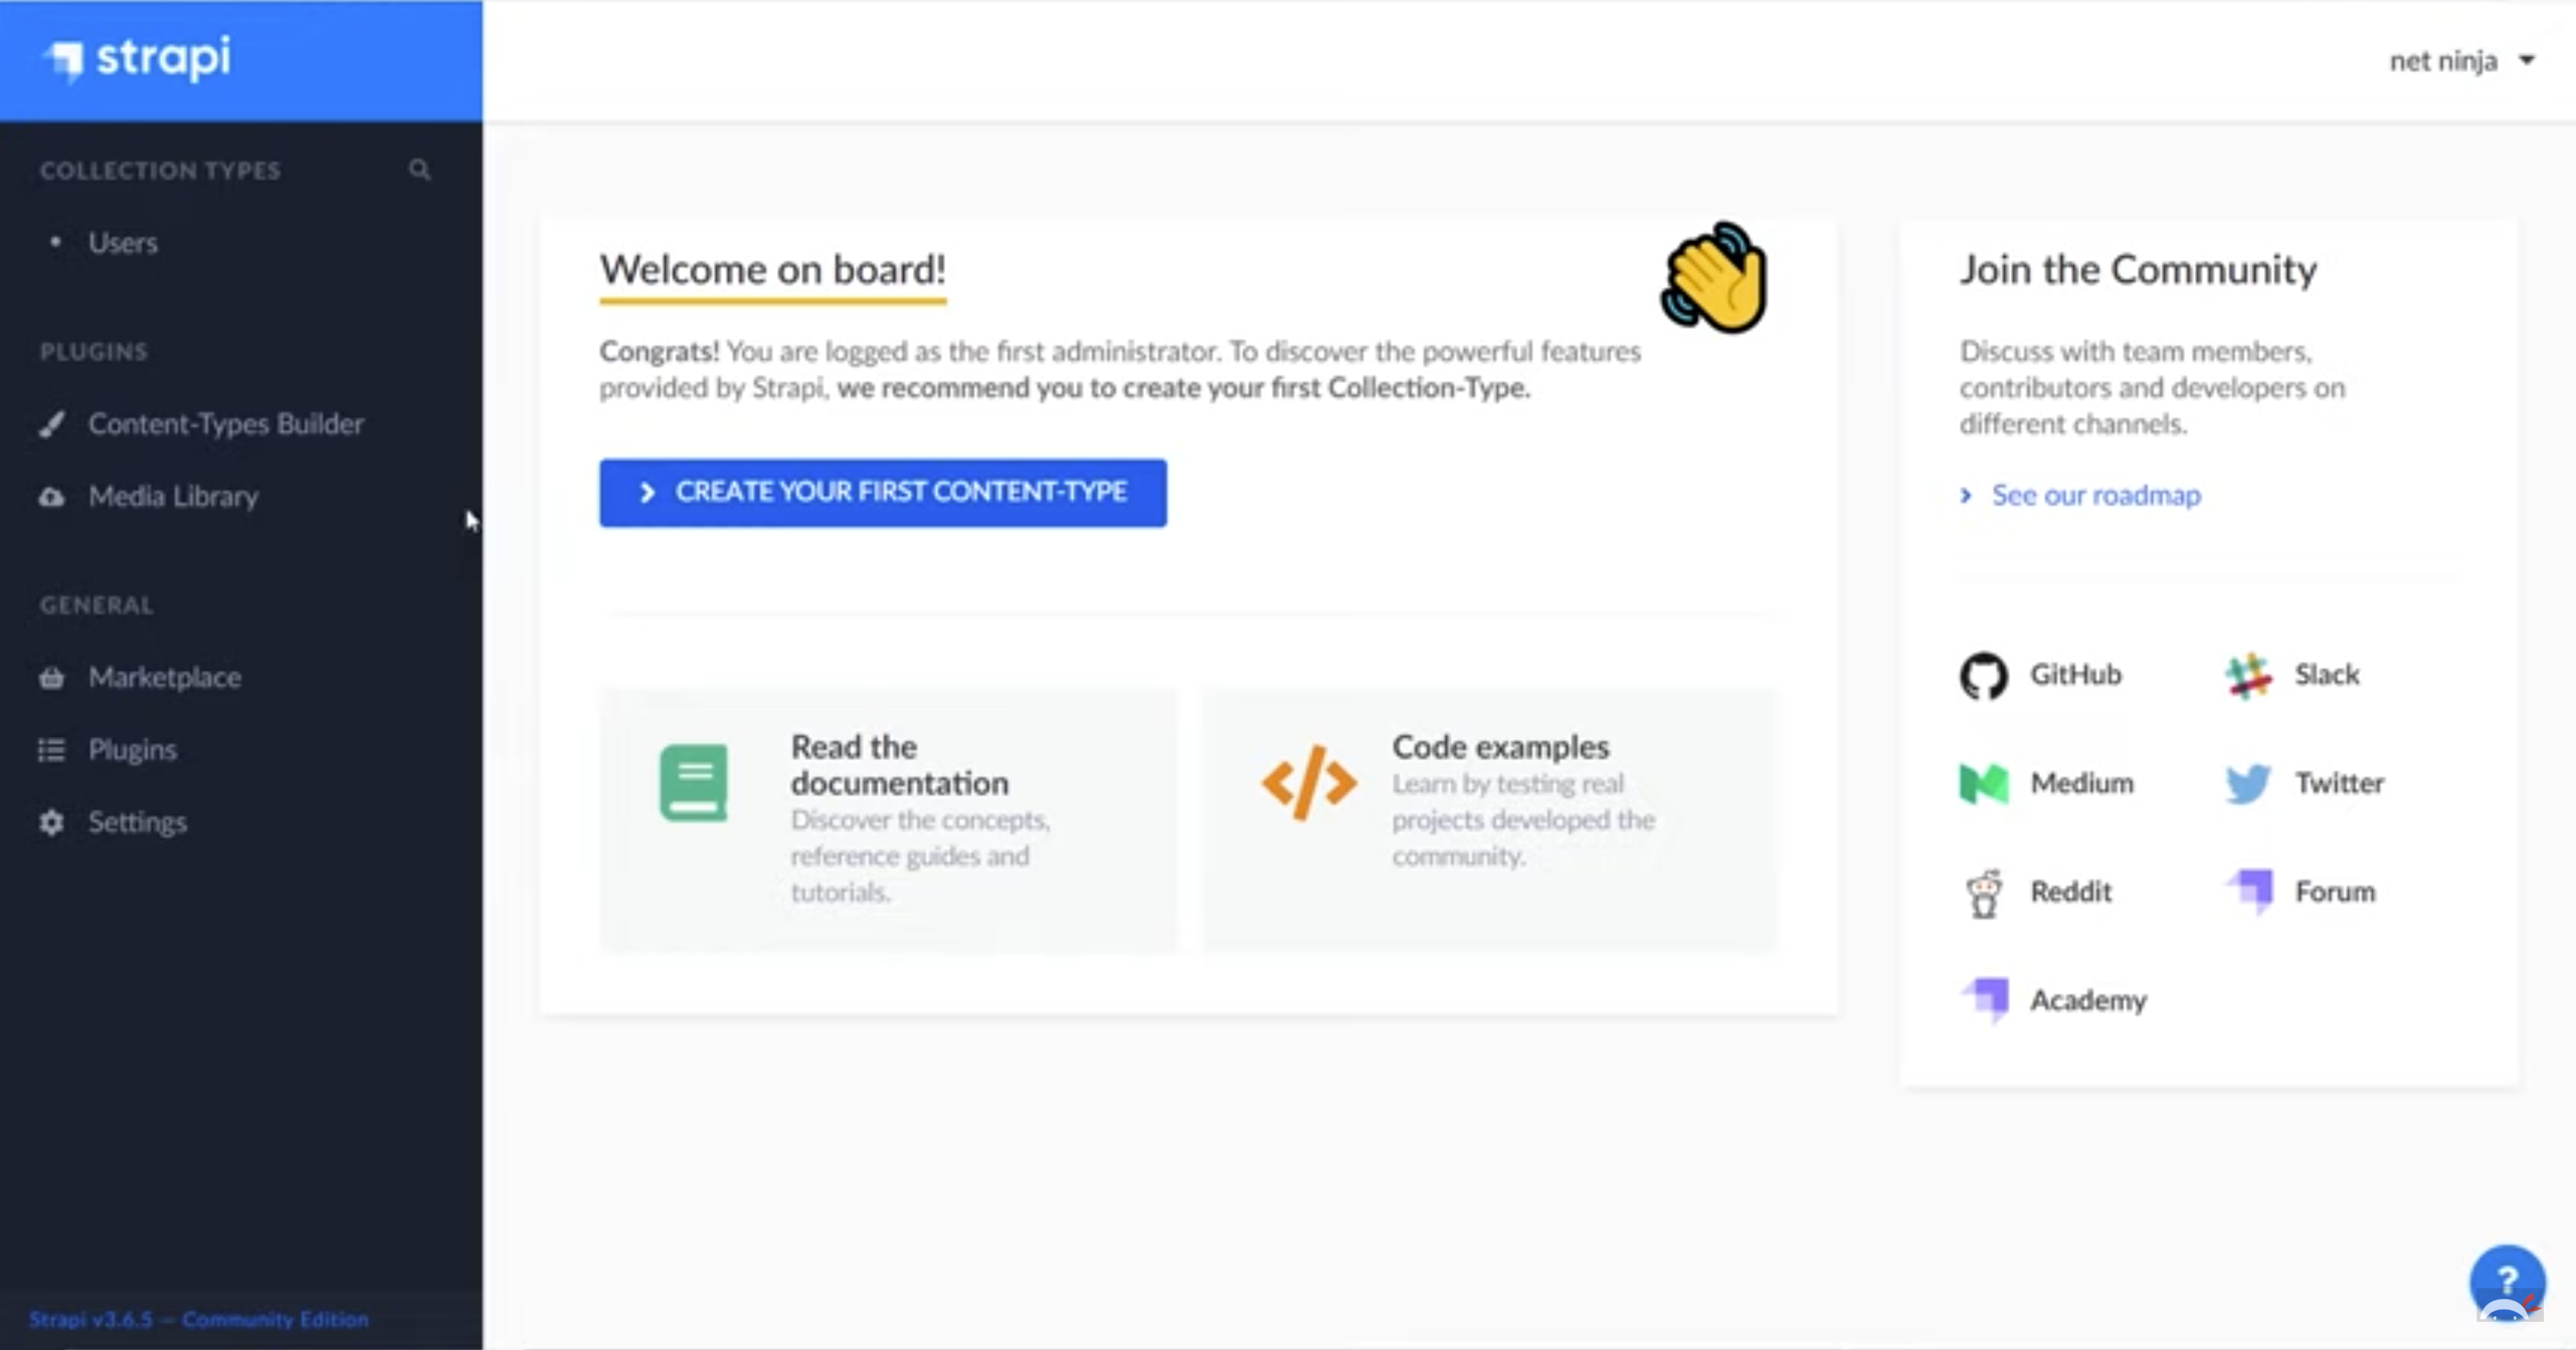Open Settings from the sidebar
Screen dimensions: 2576x1350
[137, 822]
